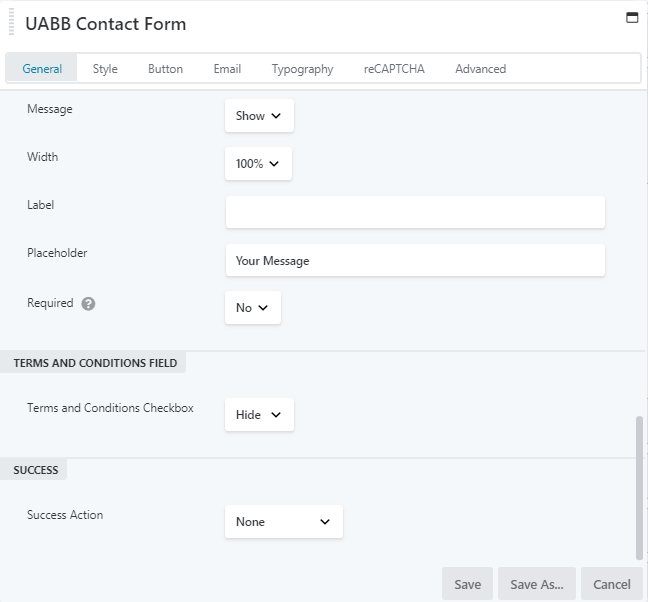
Task: Switch to the Style tab
Action: pyautogui.click(x=105, y=69)
